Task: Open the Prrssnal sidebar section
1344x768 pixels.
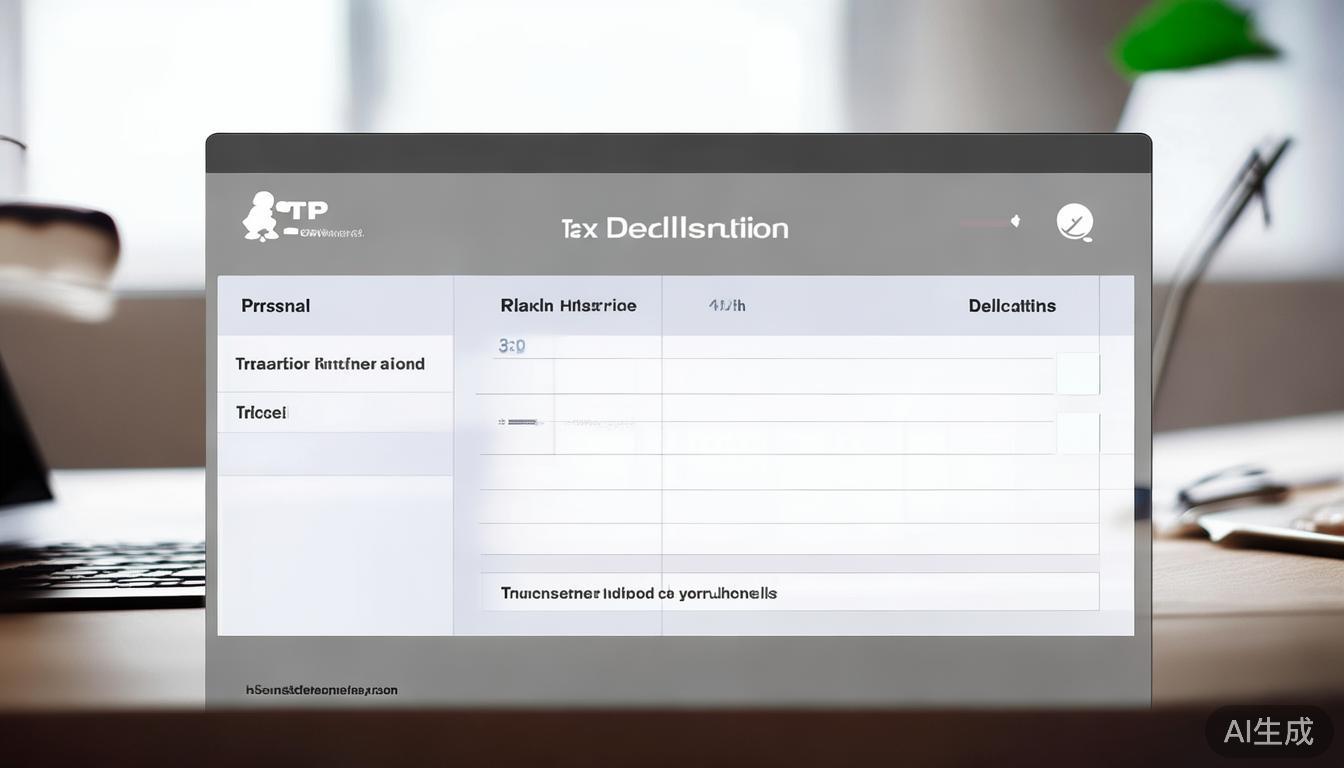Action: (x=276, y=306)
